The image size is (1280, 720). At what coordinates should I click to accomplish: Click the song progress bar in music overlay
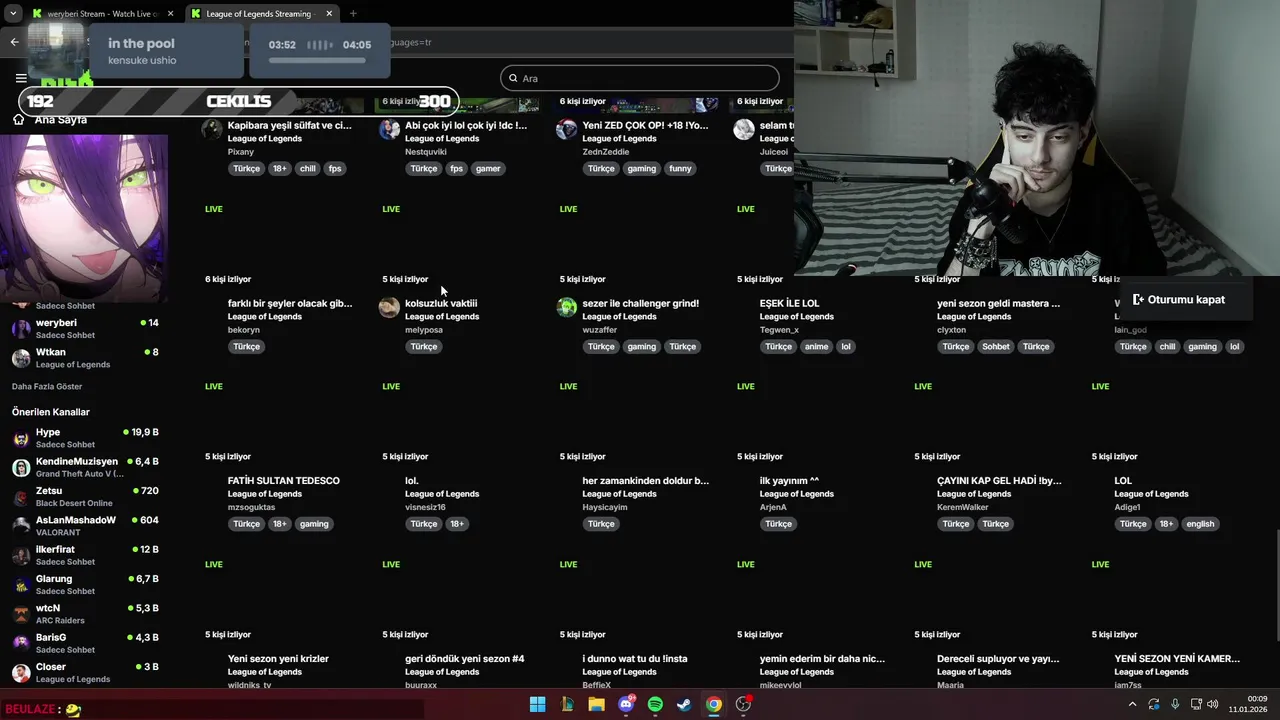point(319,61)
